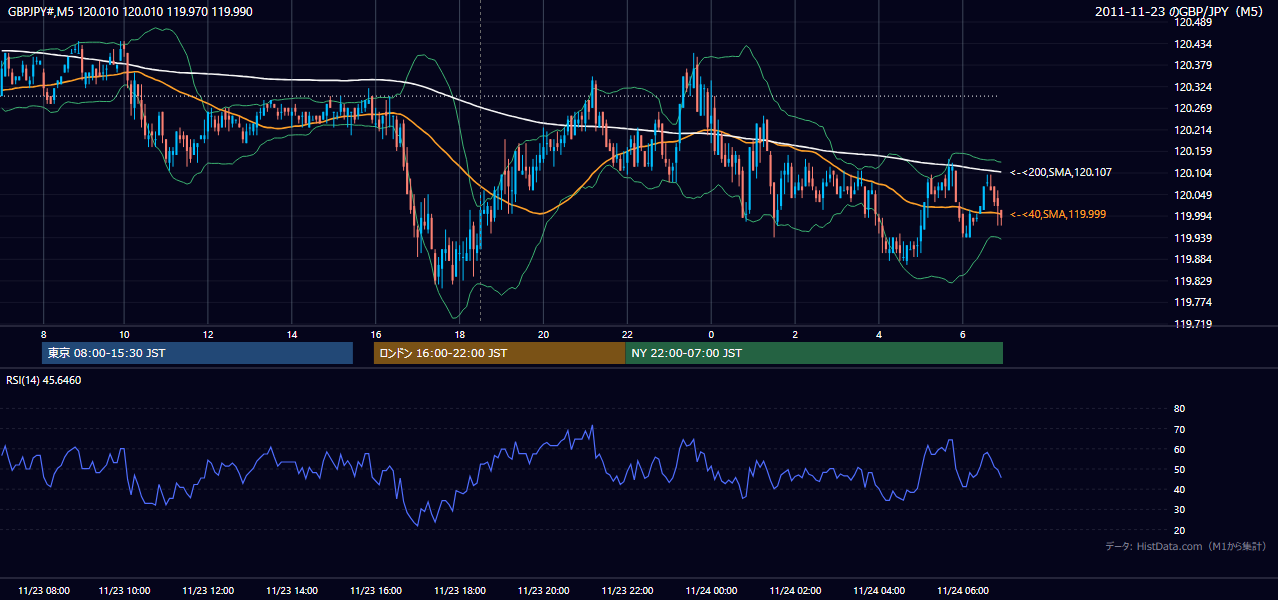This screenshot has width=1278, height=600.
Task: Click hour label 12 under the price chart
Action: [208, 334]
